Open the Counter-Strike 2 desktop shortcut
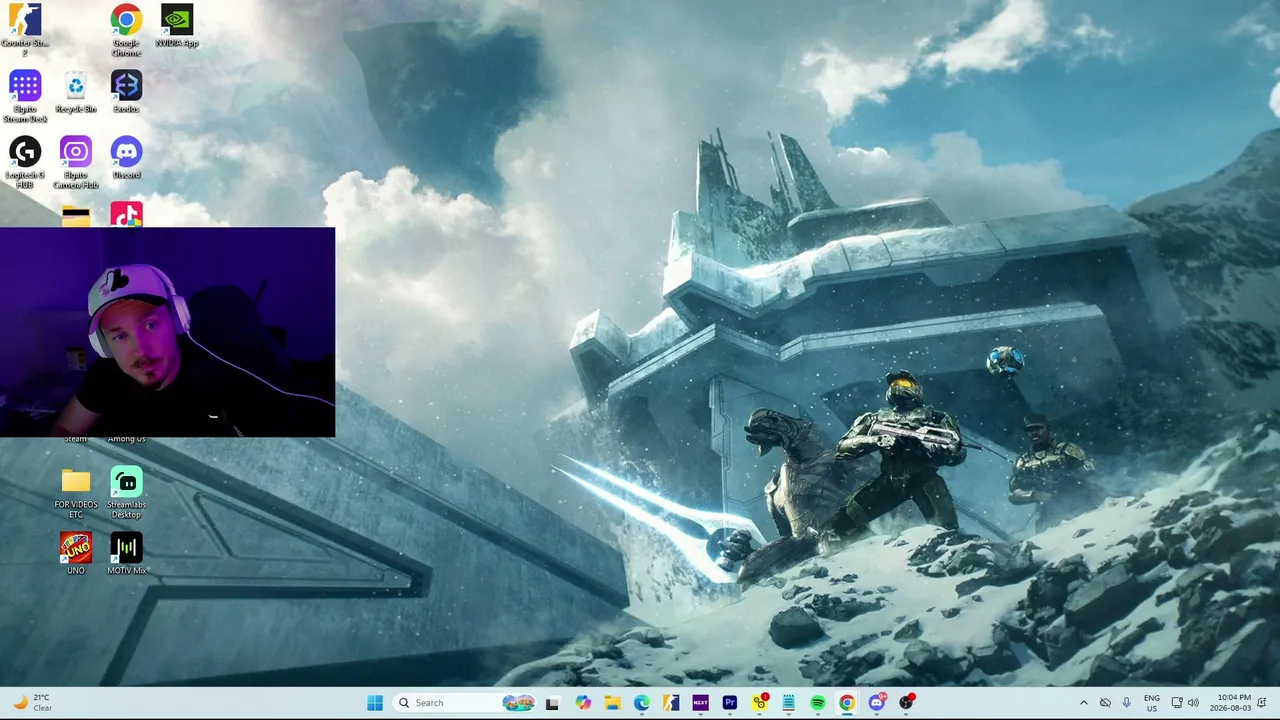 (25, 30)
